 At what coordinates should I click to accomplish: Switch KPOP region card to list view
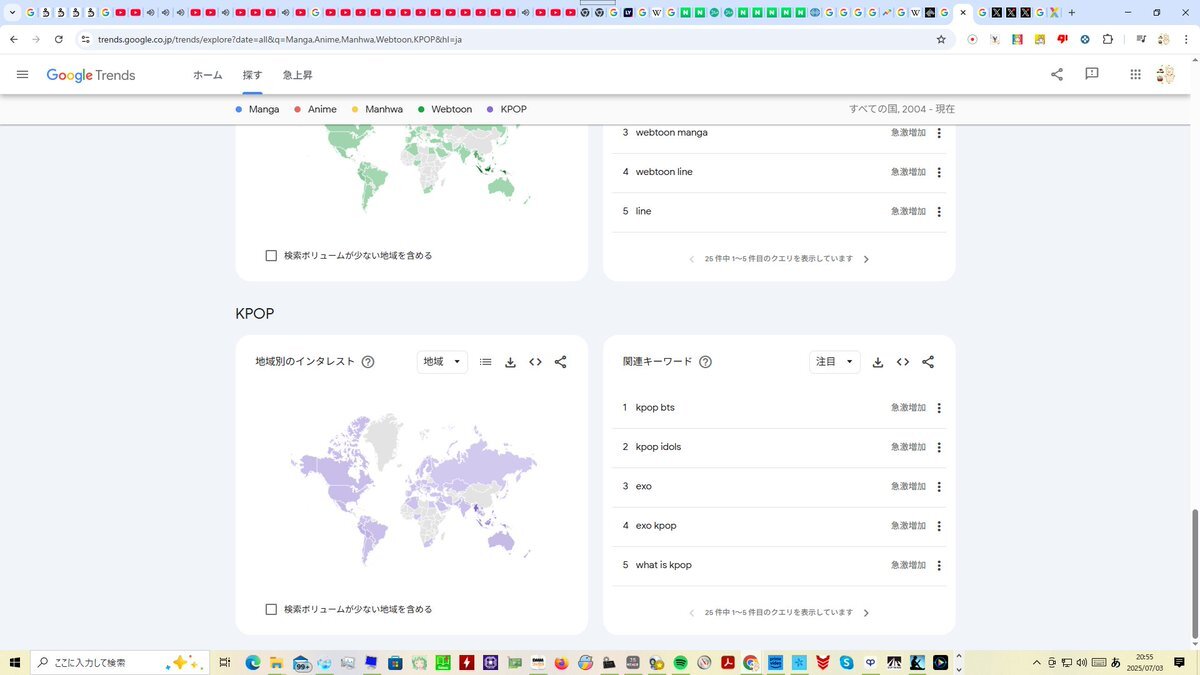click(x=486, y=362)
